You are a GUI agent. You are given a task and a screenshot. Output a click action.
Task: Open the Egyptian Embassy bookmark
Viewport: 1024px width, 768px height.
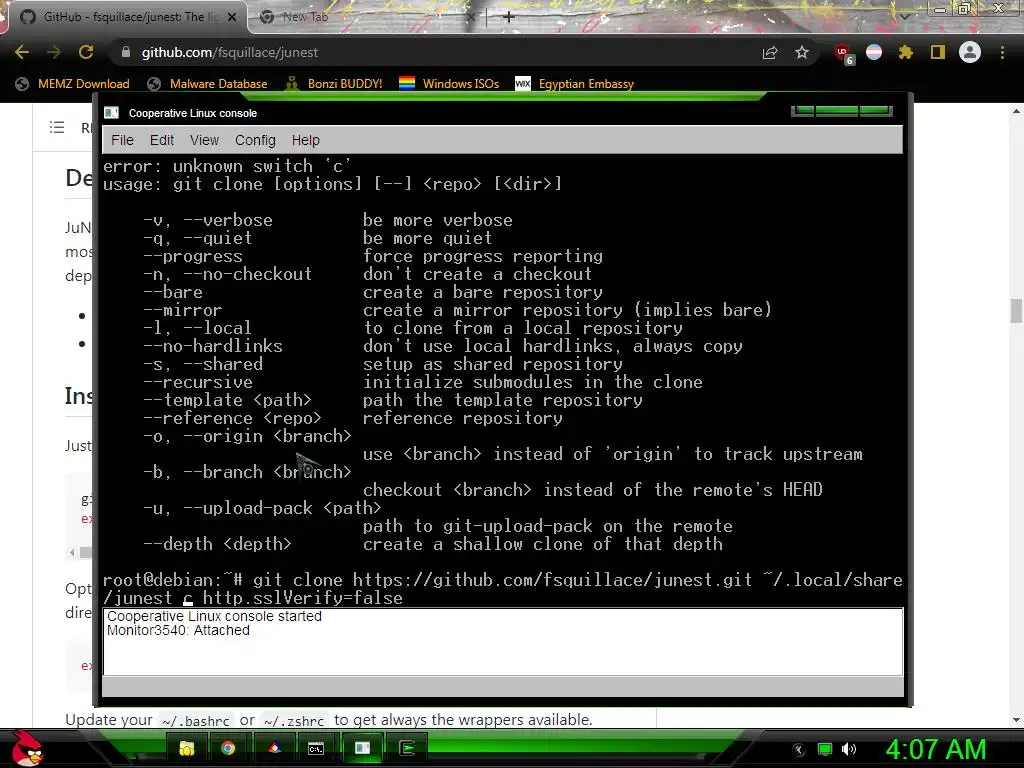(x=575, y=84)
